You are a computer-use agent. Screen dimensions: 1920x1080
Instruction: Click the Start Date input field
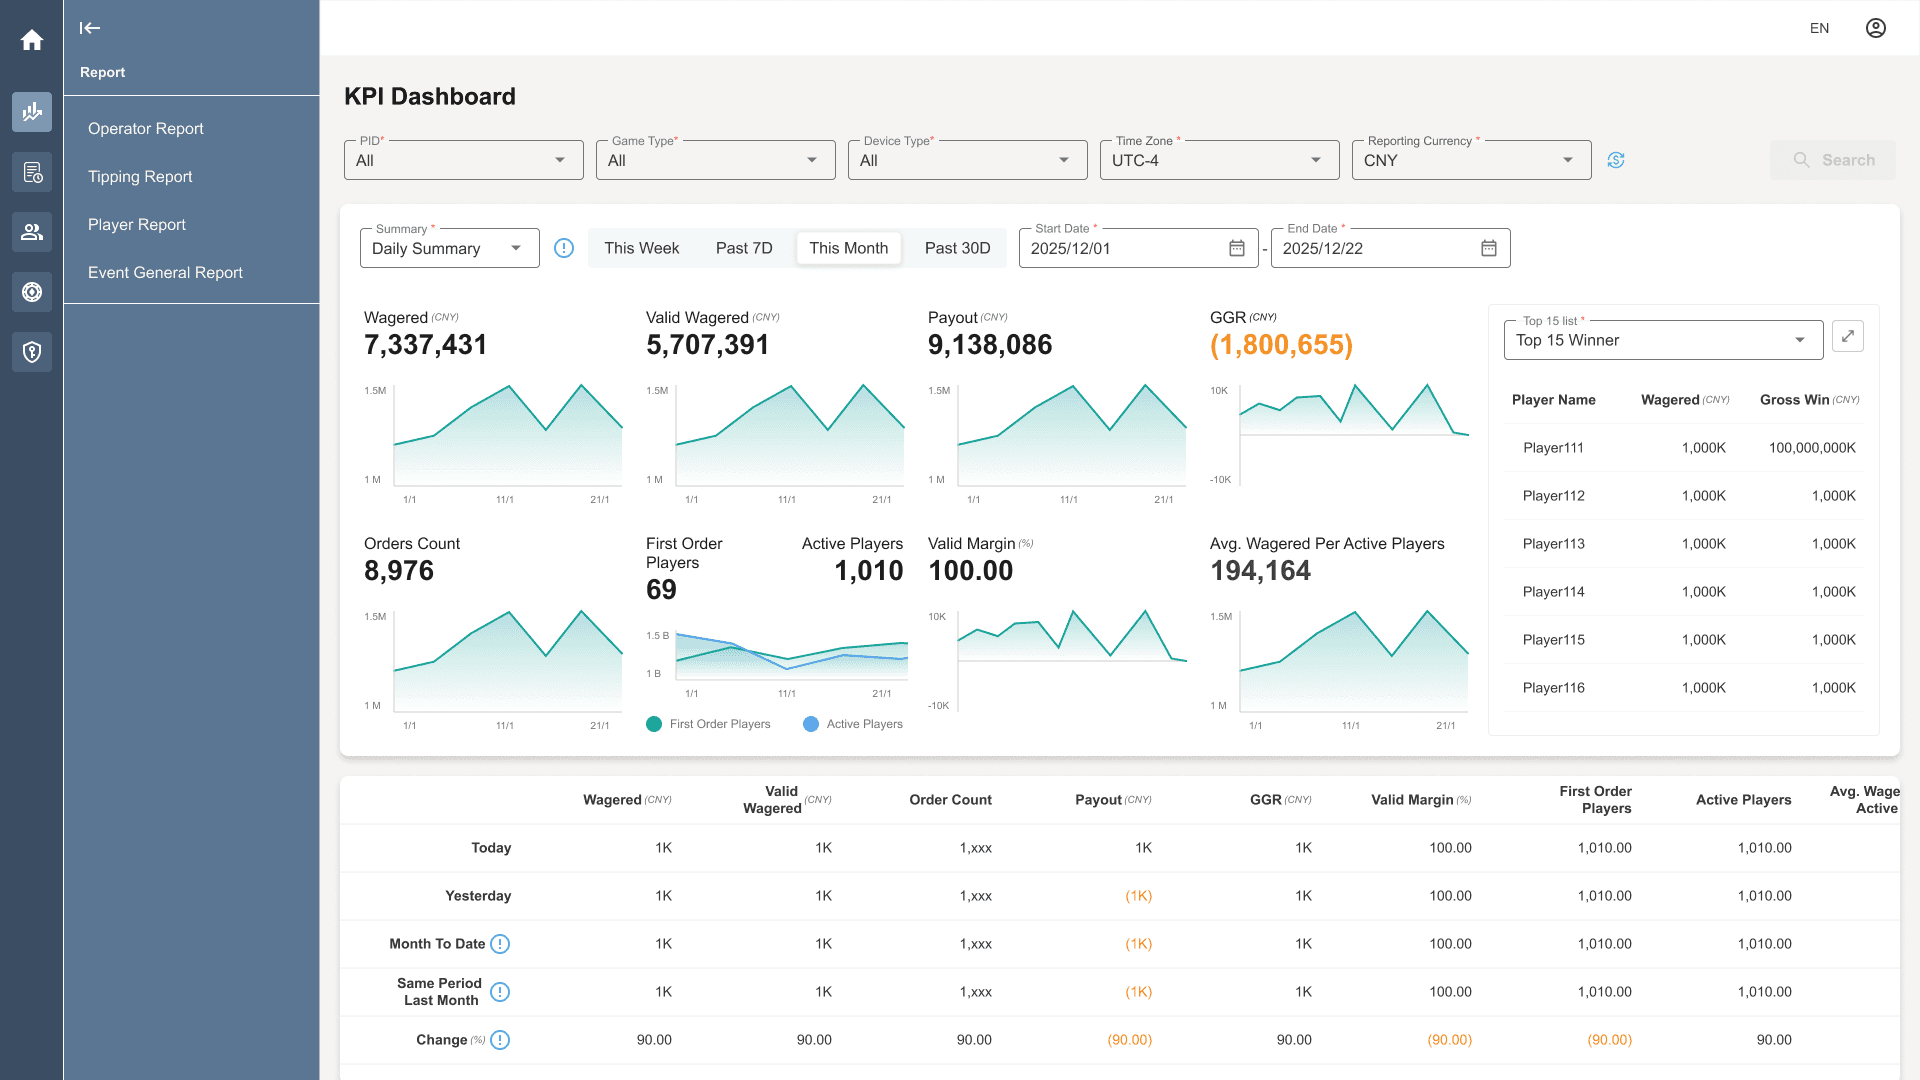point(1139,248)
